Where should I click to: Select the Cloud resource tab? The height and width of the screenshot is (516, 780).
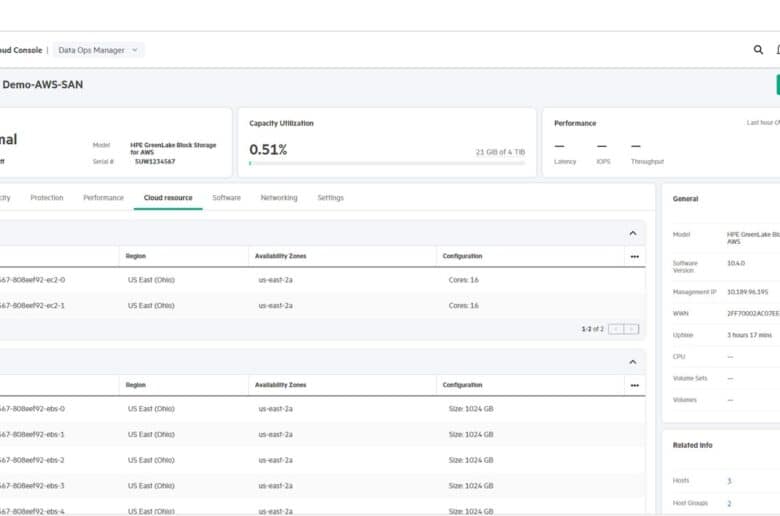click(x=168, y=198)
